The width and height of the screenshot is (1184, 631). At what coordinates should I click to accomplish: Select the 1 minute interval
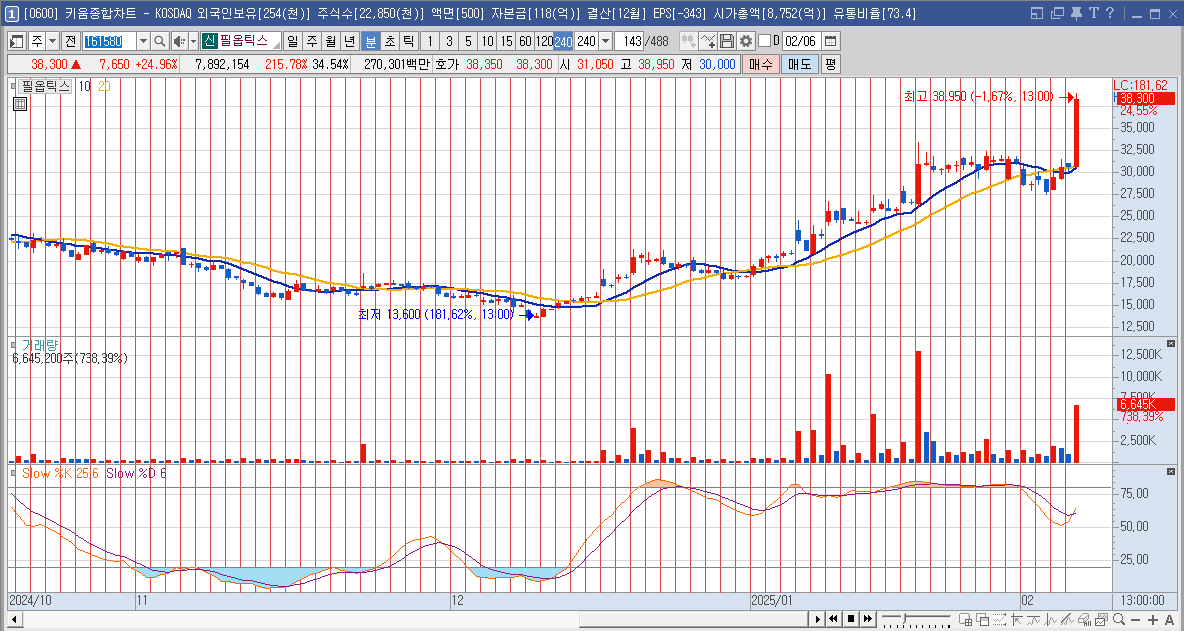430,41
